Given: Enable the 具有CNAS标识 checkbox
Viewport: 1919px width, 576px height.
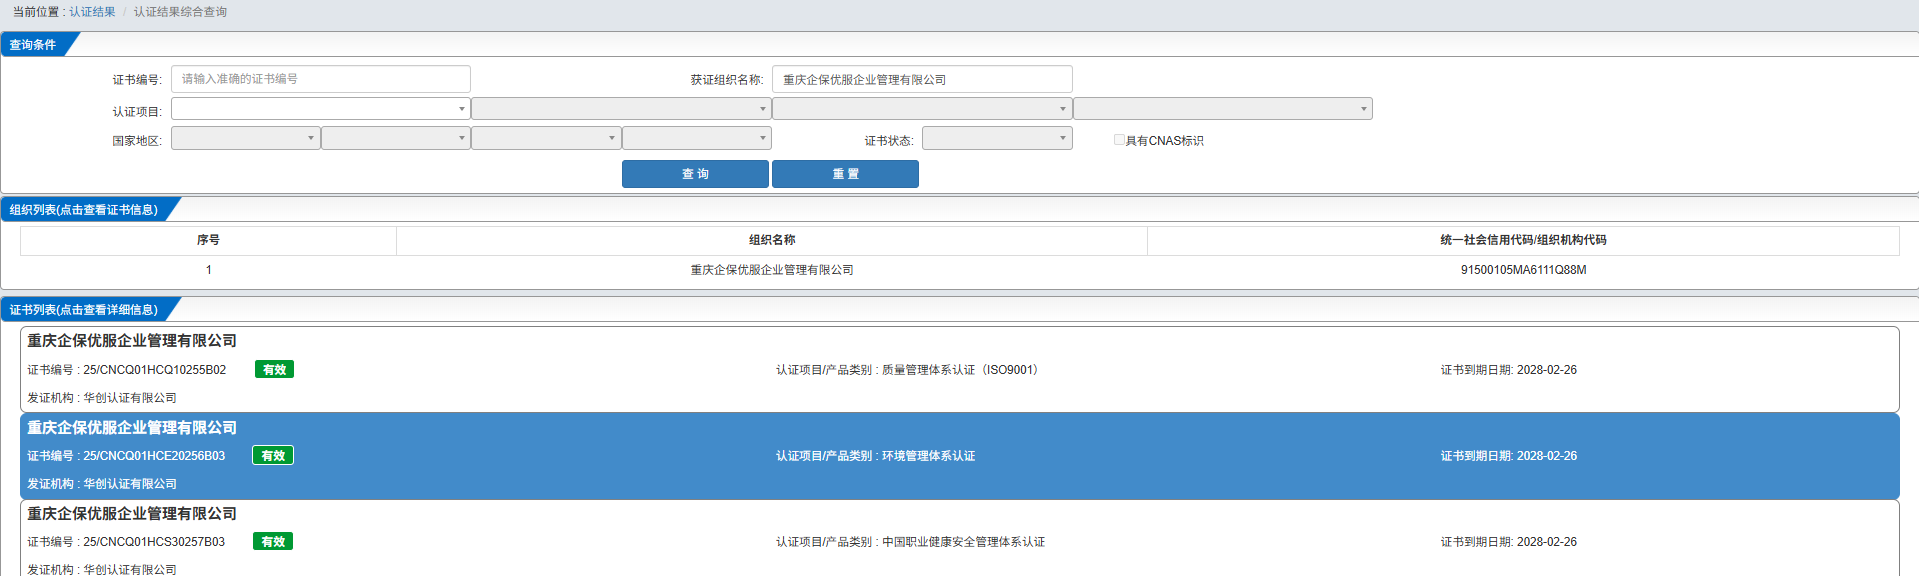Looking at the screenshot, I should pyautogui.click(x=1119, y=140).
